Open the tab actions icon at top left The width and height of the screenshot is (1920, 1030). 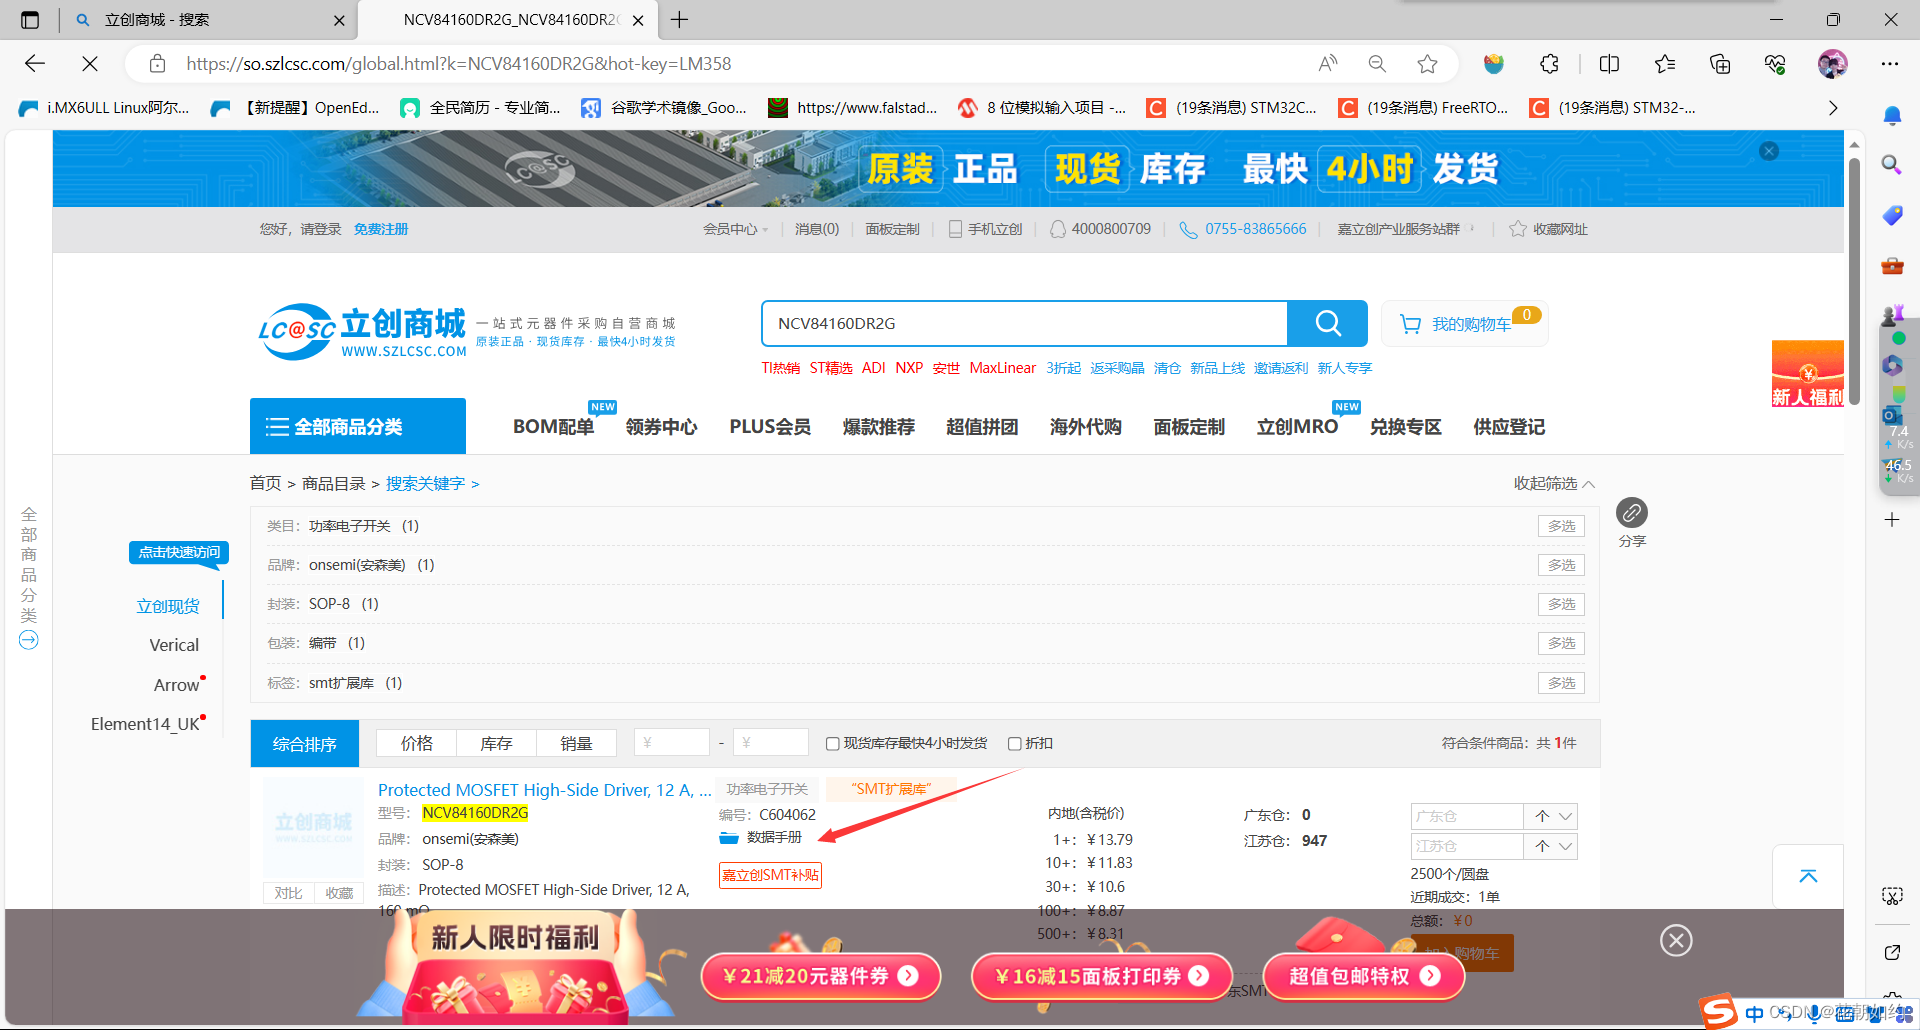(x=30, y=20)
